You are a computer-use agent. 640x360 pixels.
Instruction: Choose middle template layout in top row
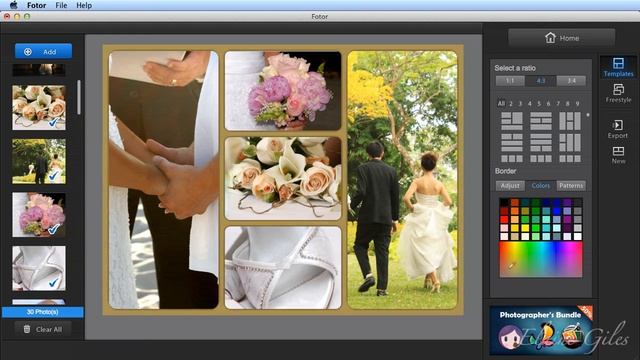pos(541,121)
